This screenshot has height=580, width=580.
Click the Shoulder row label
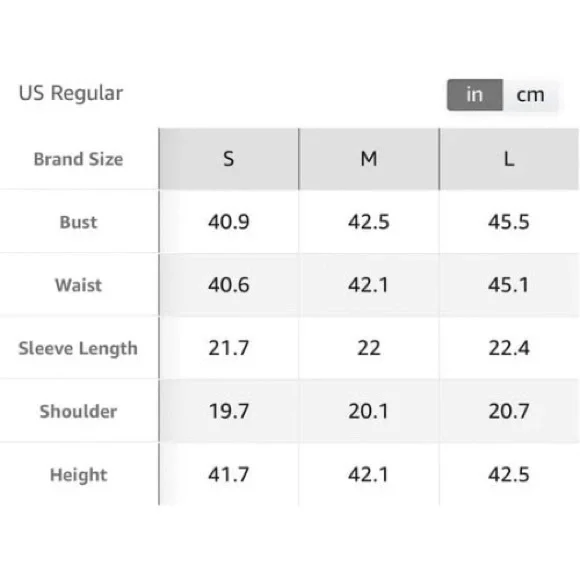[78, 411]
